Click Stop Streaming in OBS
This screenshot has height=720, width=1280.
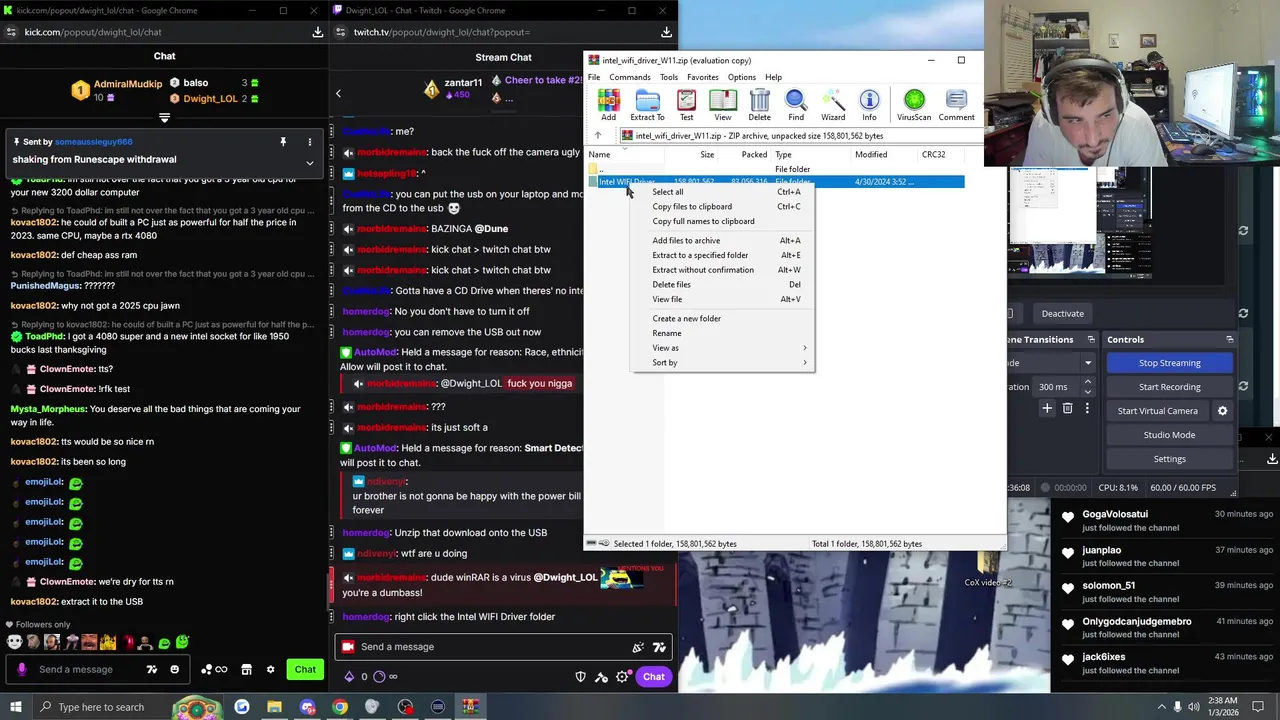click(1169, 363)
